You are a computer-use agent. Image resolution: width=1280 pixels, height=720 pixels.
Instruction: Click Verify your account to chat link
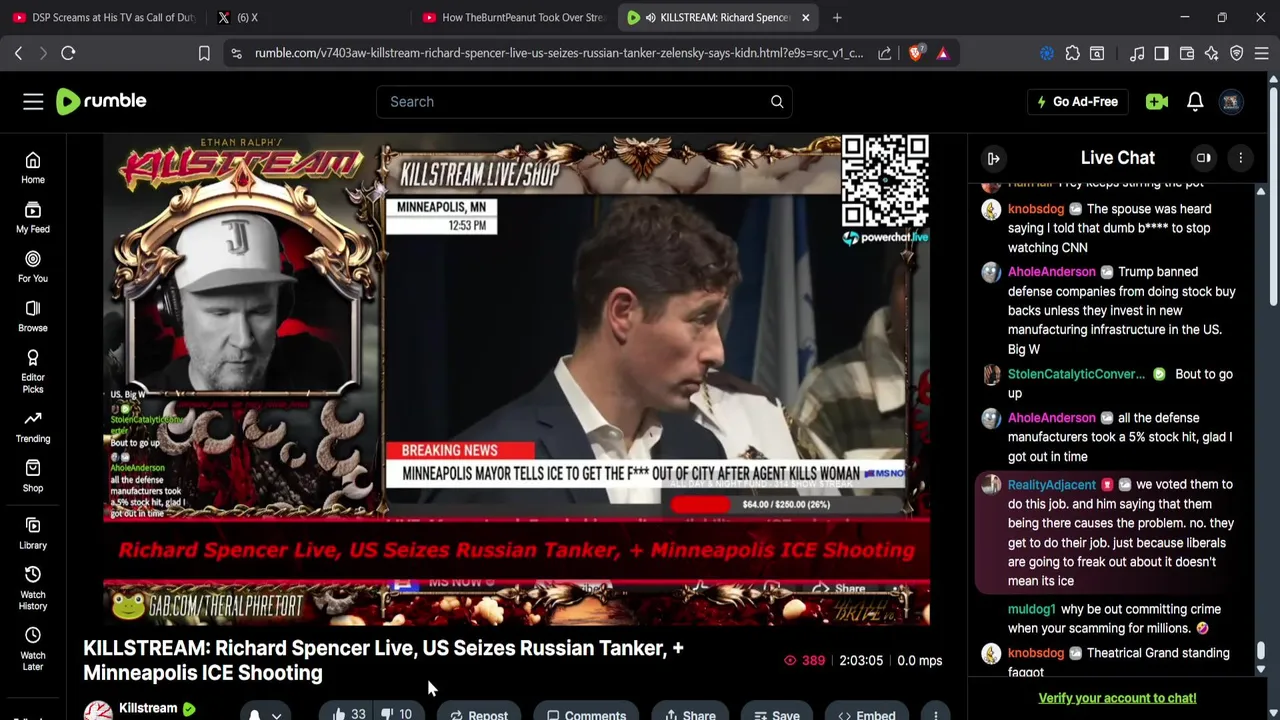tap(1117, 698)
